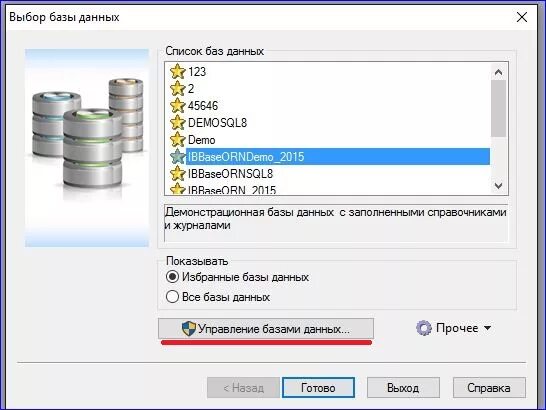546x410 pixels.
Task: Click the Справка help button
Action: point(489,388)
